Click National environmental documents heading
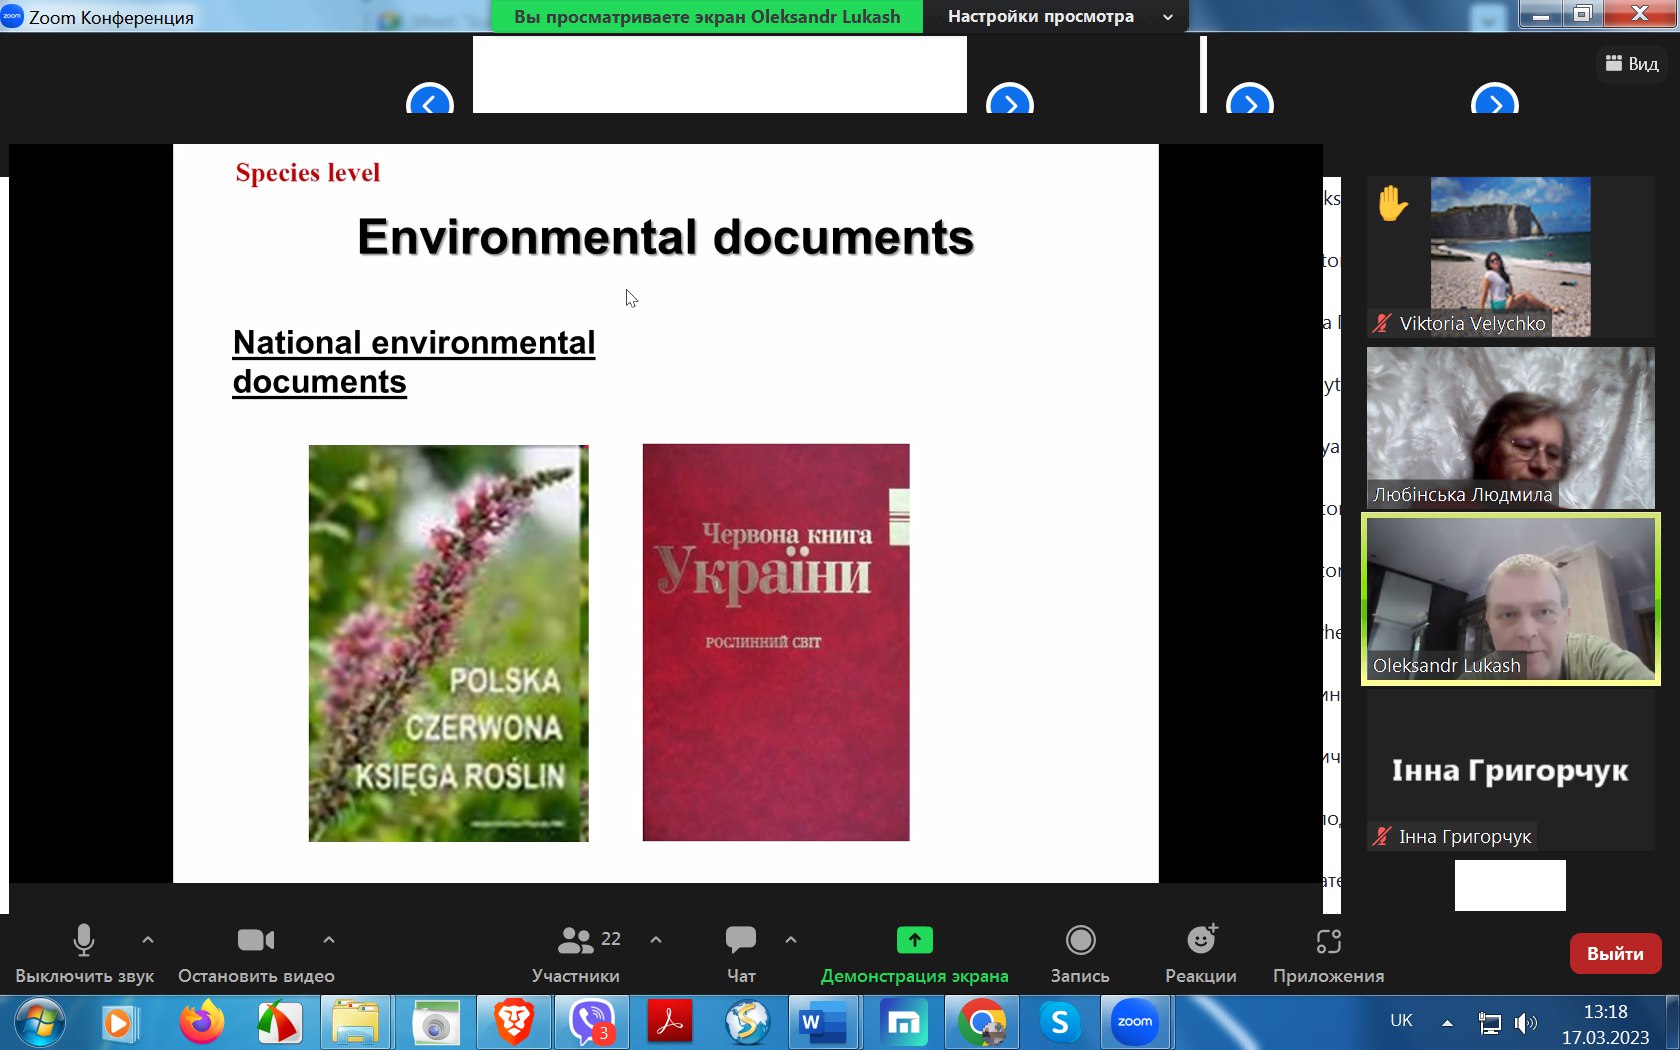1680x1050 pixels. point(414,362)
